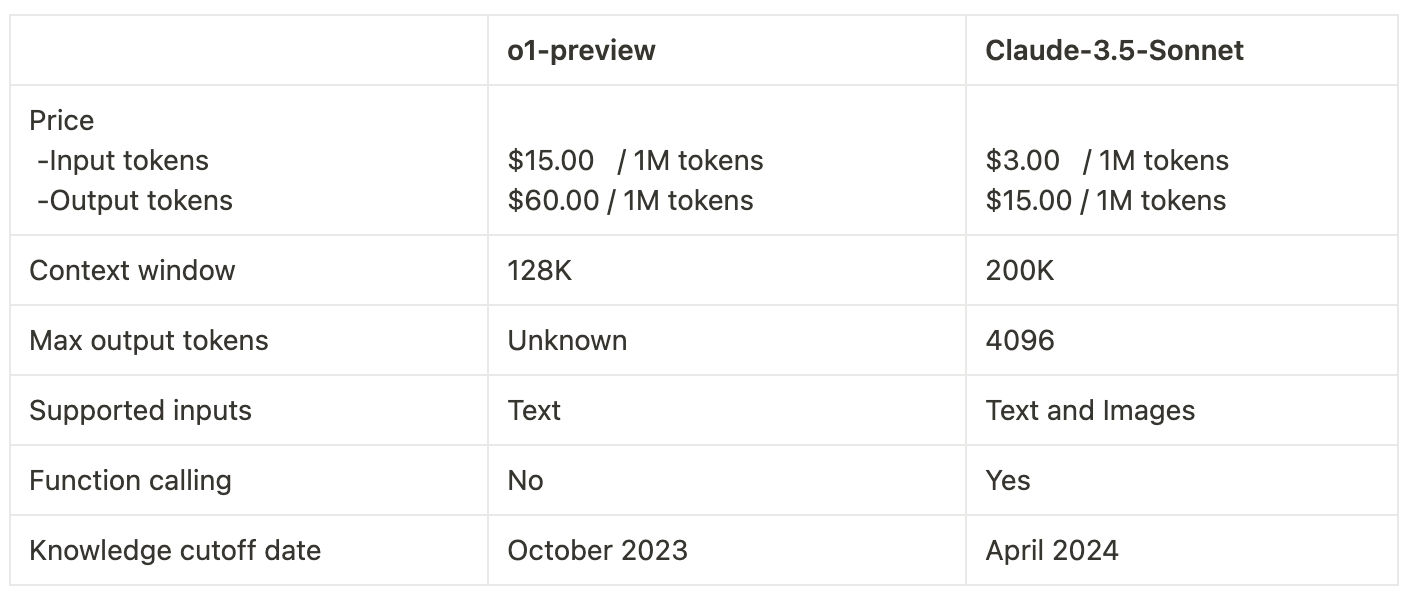
Task: Select the $3.00 / 1M tokens price
Action: click(1107, 161)
